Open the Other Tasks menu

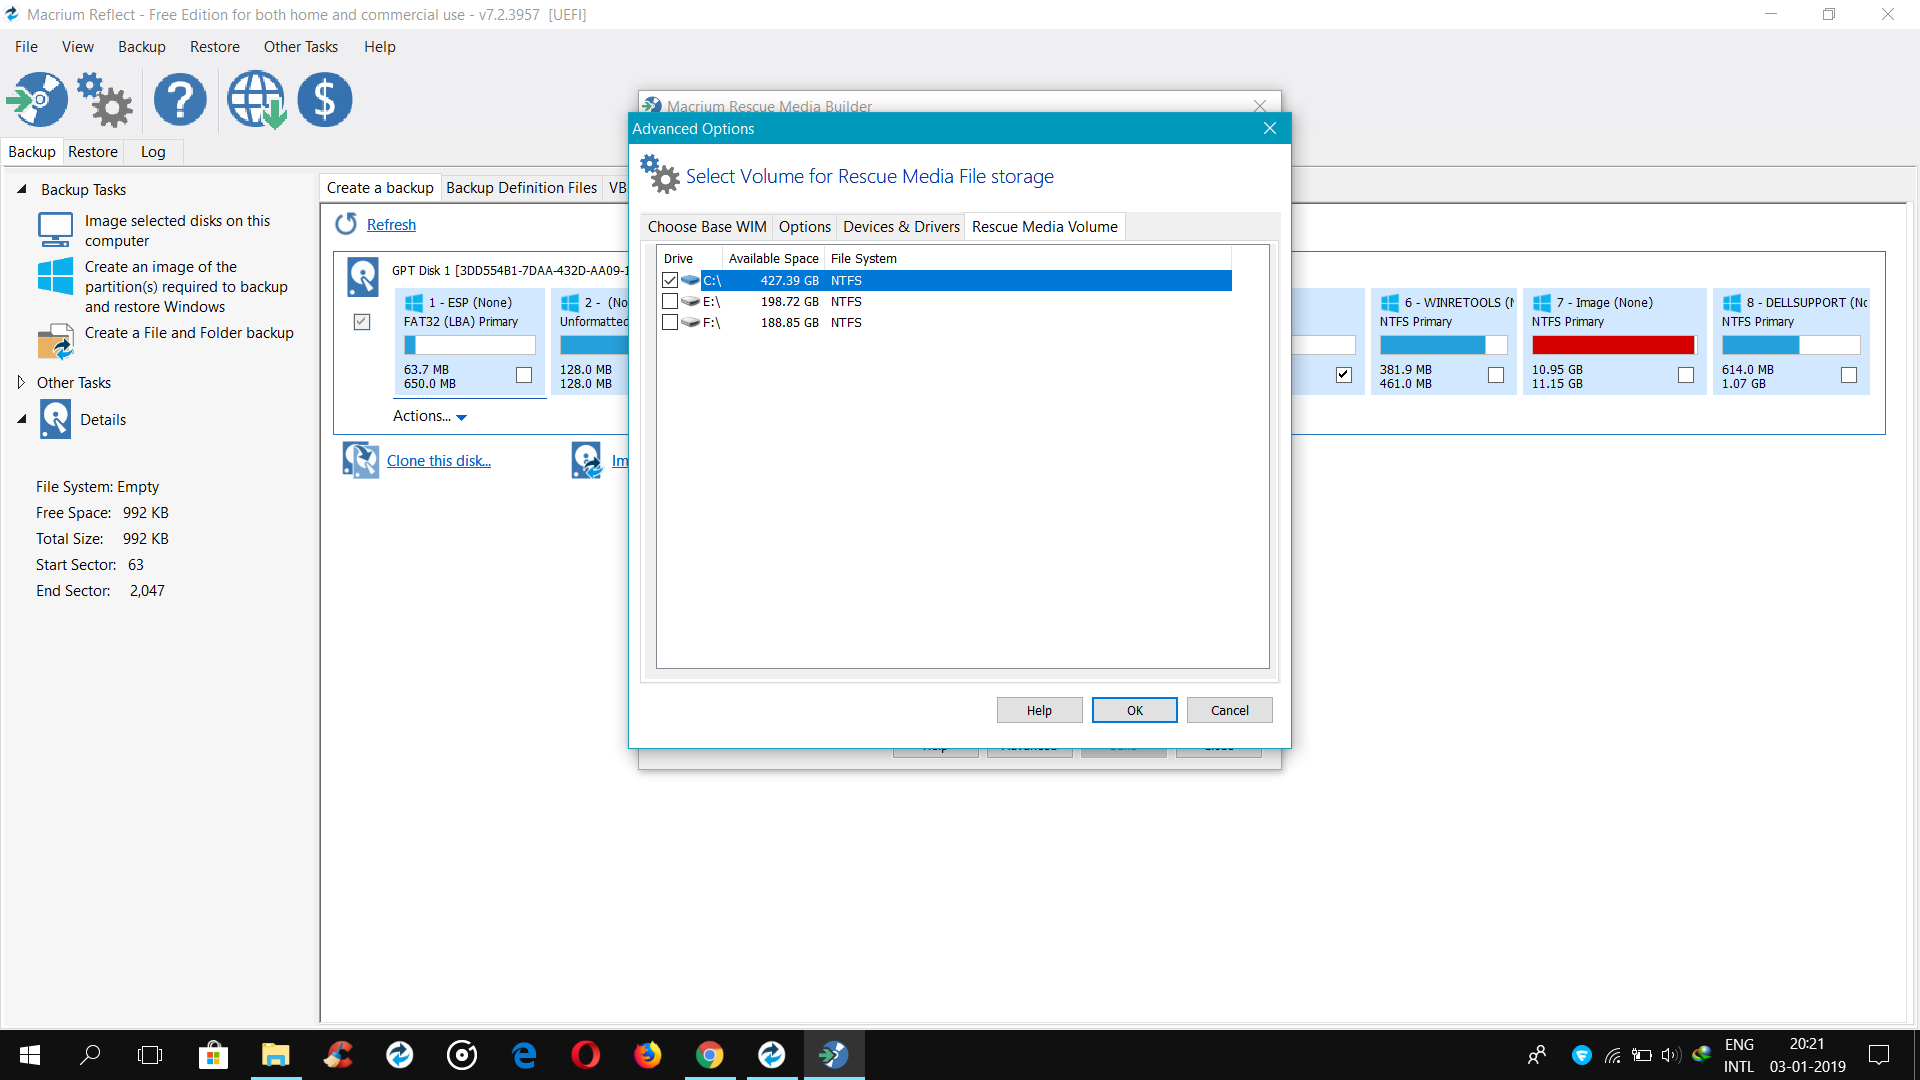[300, 47]
